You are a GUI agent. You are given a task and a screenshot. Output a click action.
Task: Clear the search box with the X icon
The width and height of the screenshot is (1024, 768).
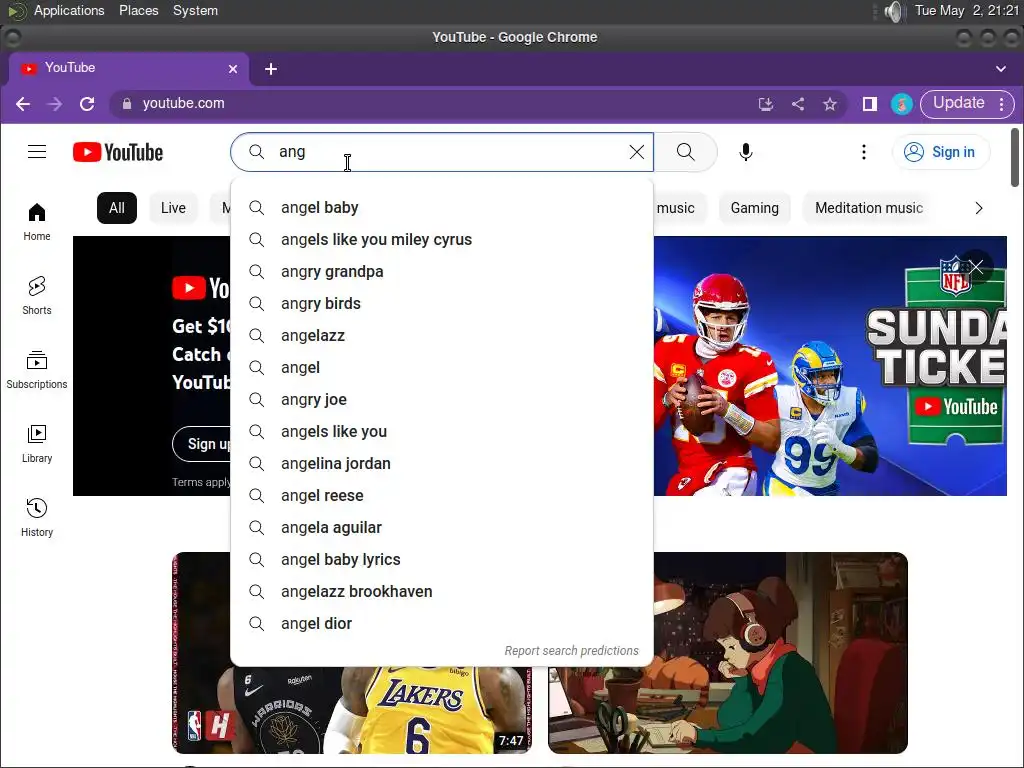click(637, 152)
